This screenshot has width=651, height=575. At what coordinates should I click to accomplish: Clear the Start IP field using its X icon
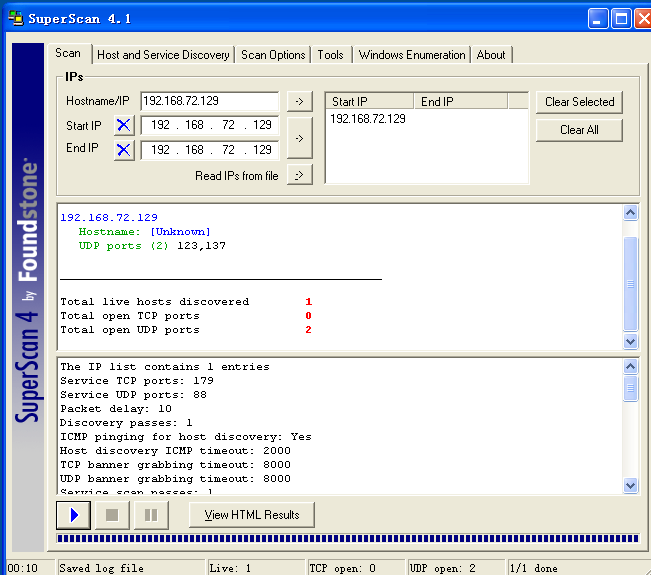click(x=124, y=125)
